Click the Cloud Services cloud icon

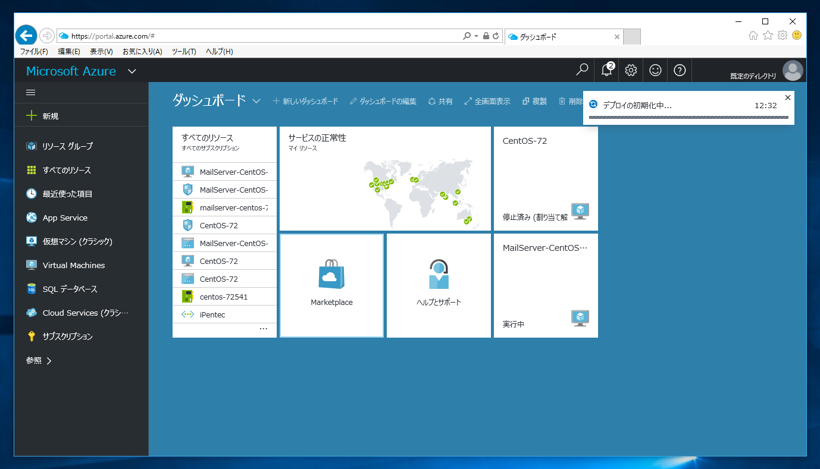pyautogui.click(x=31, y=313)
